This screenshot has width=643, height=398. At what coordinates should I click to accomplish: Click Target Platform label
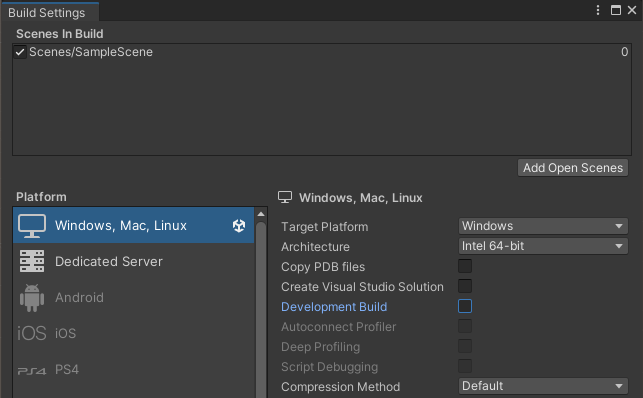tap(324, 227)
